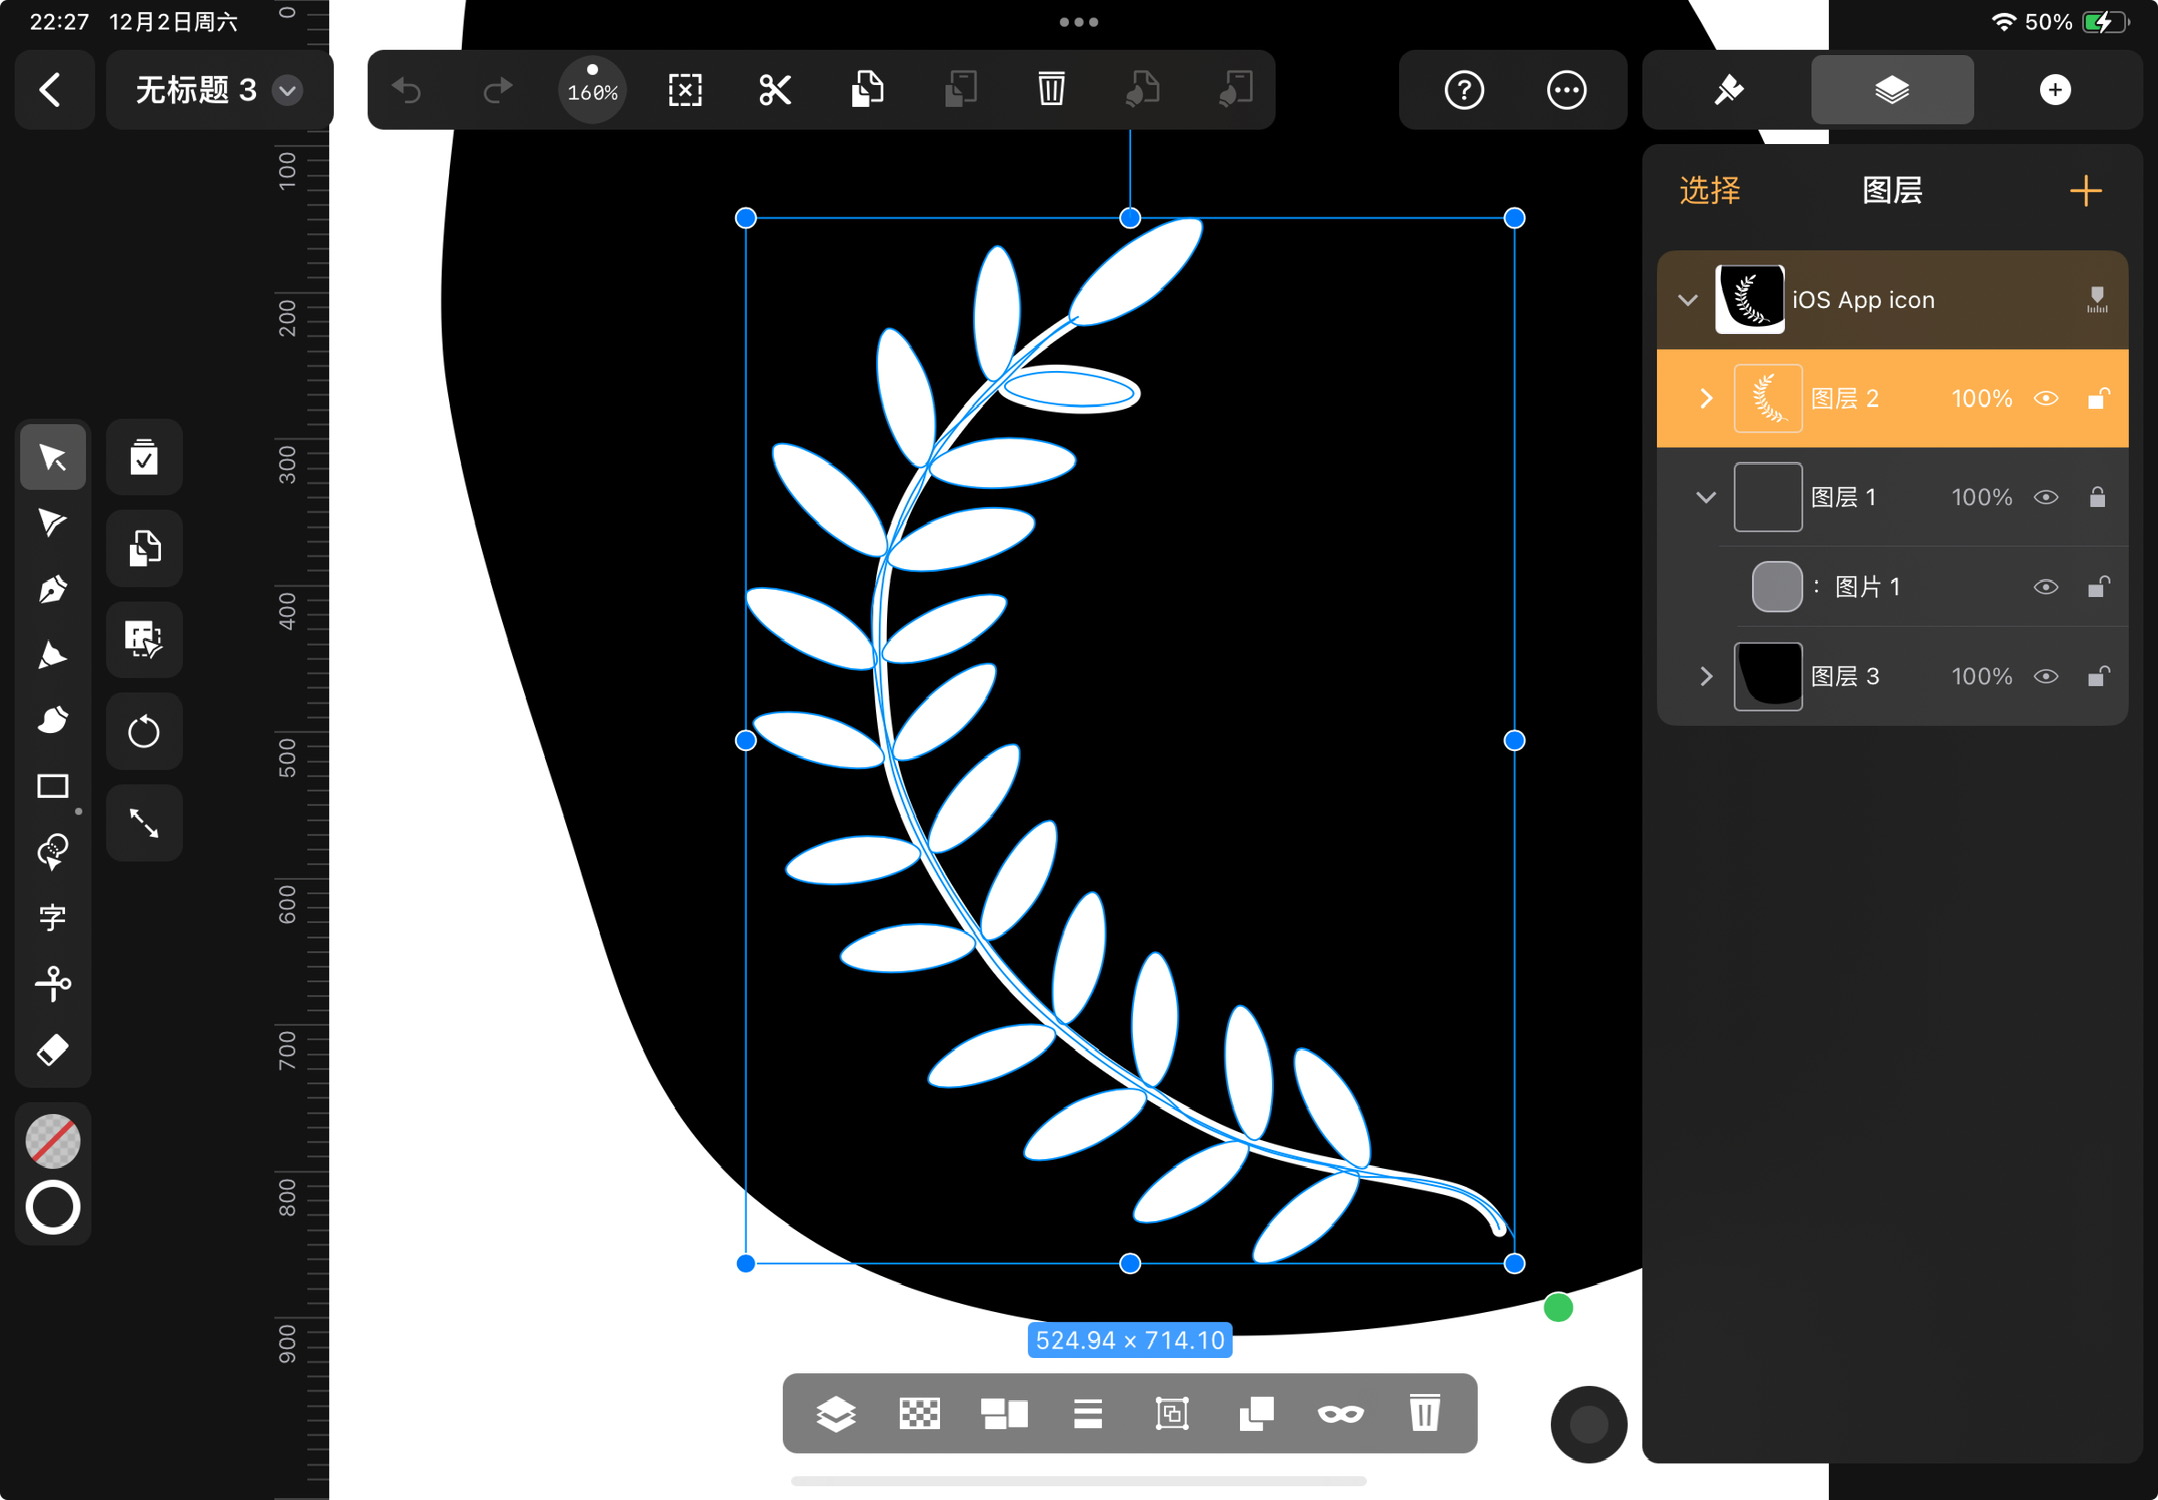This screenshot has width=2158, height=1500.
Task: Open the fill color swatch with no fill
Action: [52, 1141]
